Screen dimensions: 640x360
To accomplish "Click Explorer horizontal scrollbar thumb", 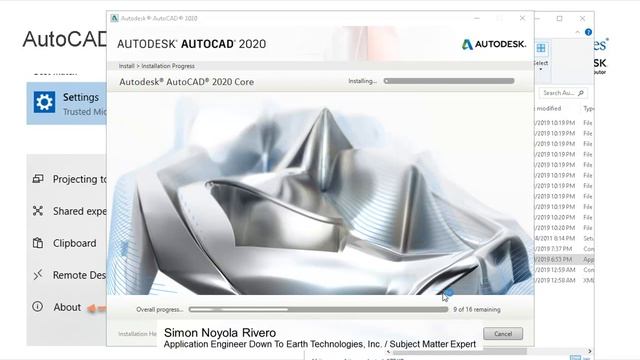I will 460,351.
